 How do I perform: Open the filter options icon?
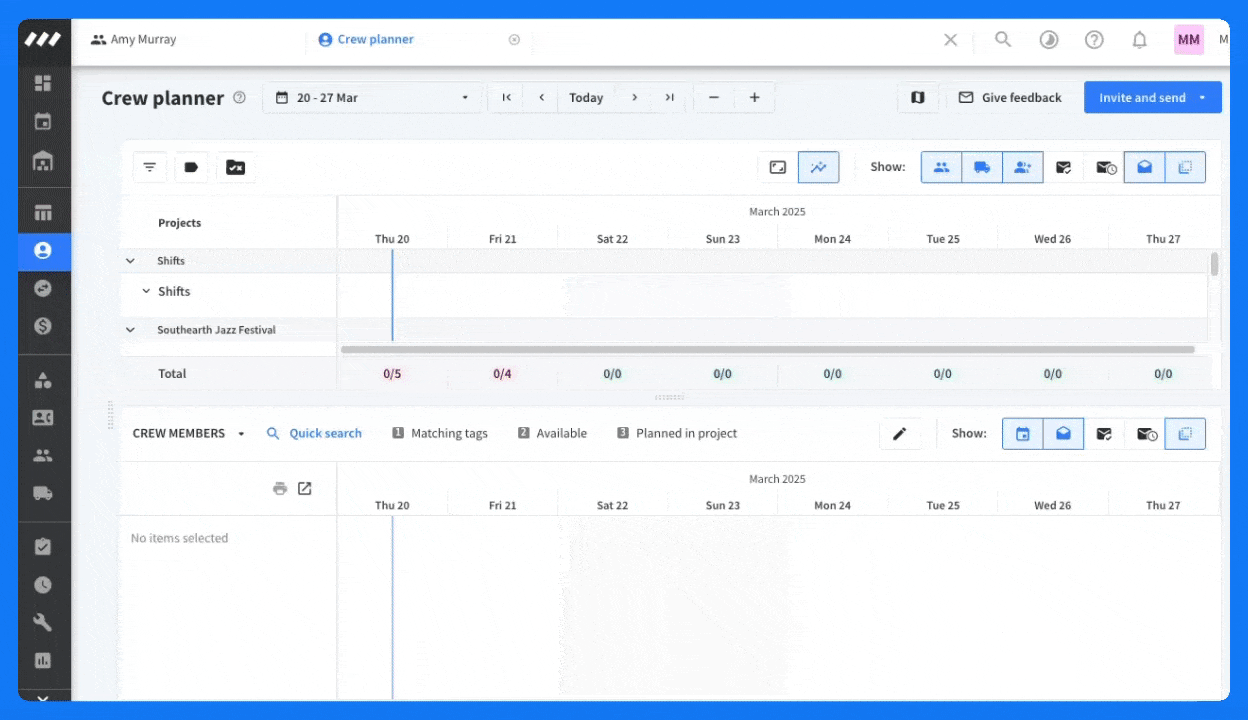(x=149, y=168)
